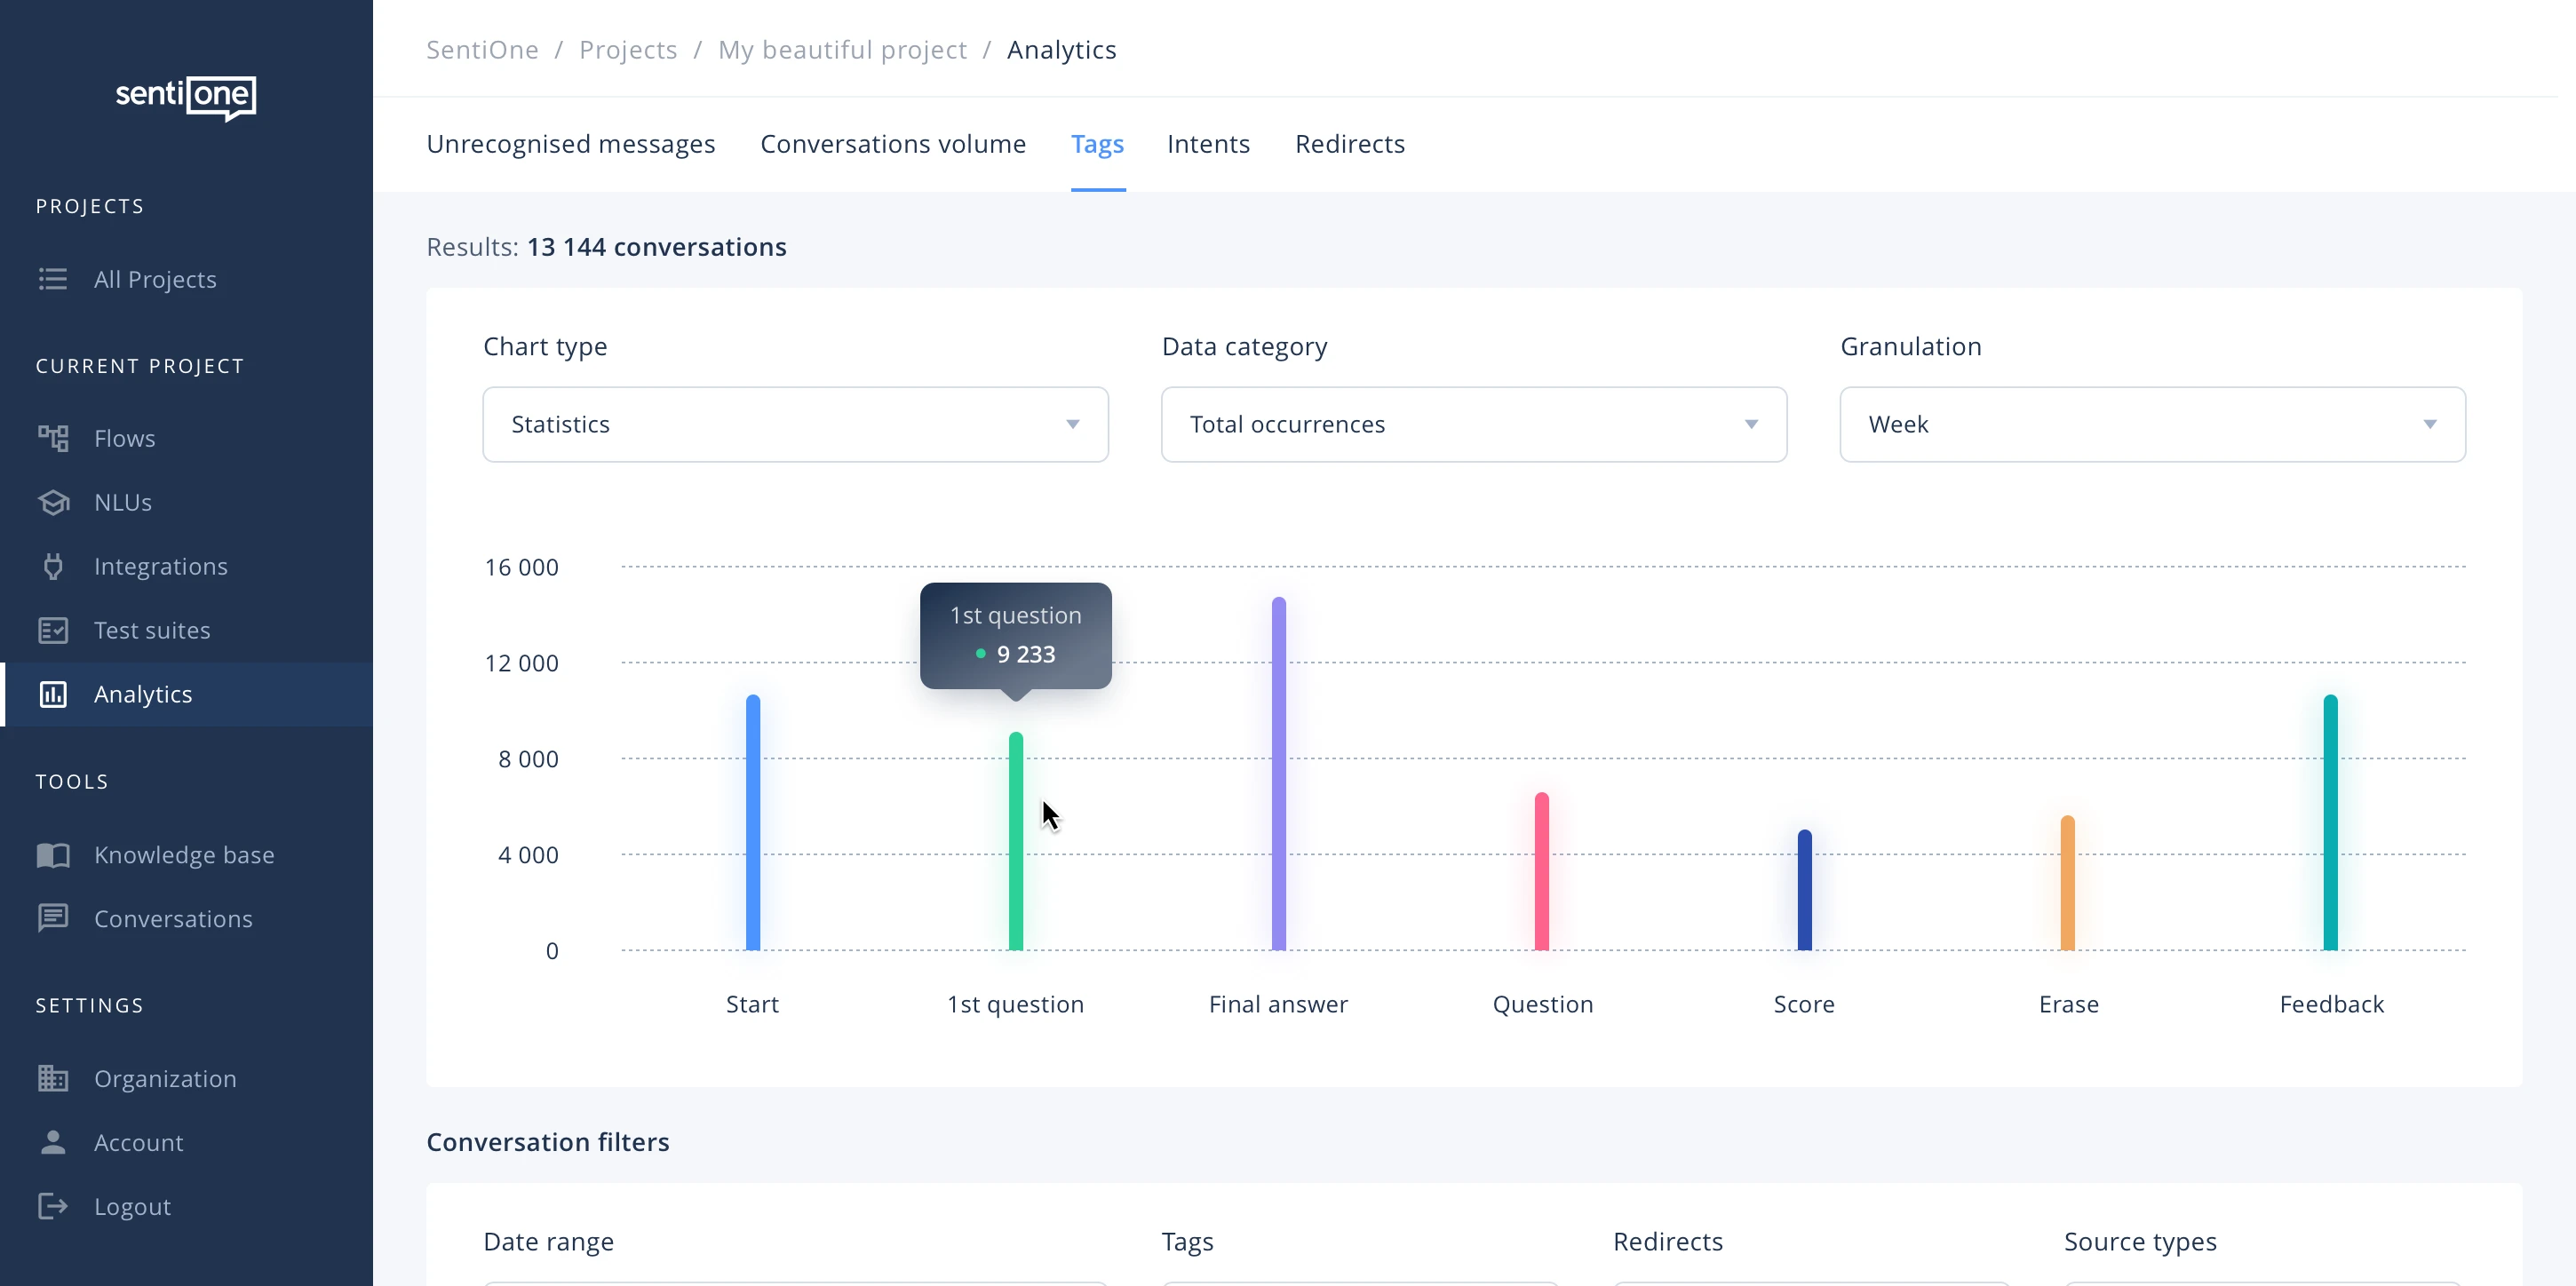The image size is (2576, 1286).
Task: Click the purple Final answer bar
Action: click(x=1278, y=775)
